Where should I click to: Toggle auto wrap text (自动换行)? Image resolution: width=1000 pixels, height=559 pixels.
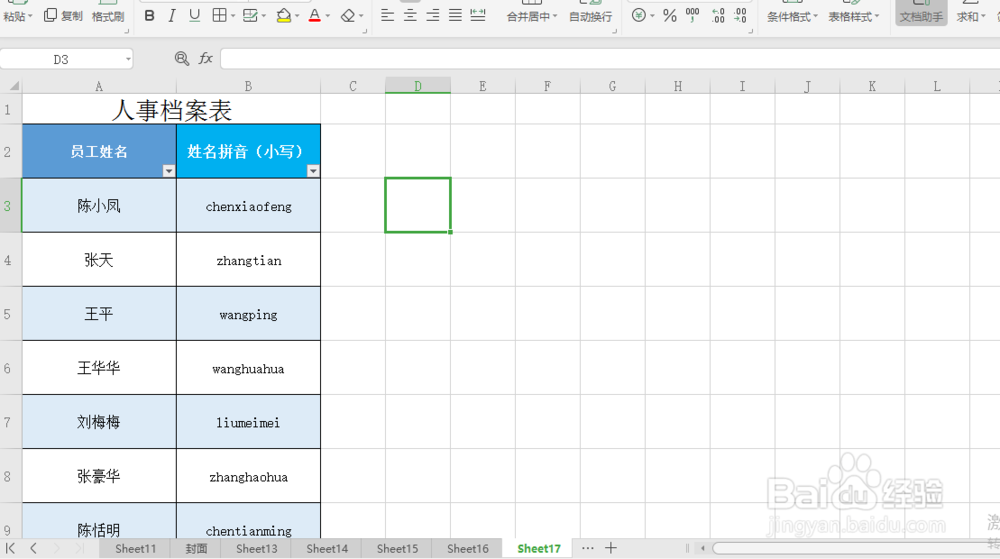click(x=590, y=17)
